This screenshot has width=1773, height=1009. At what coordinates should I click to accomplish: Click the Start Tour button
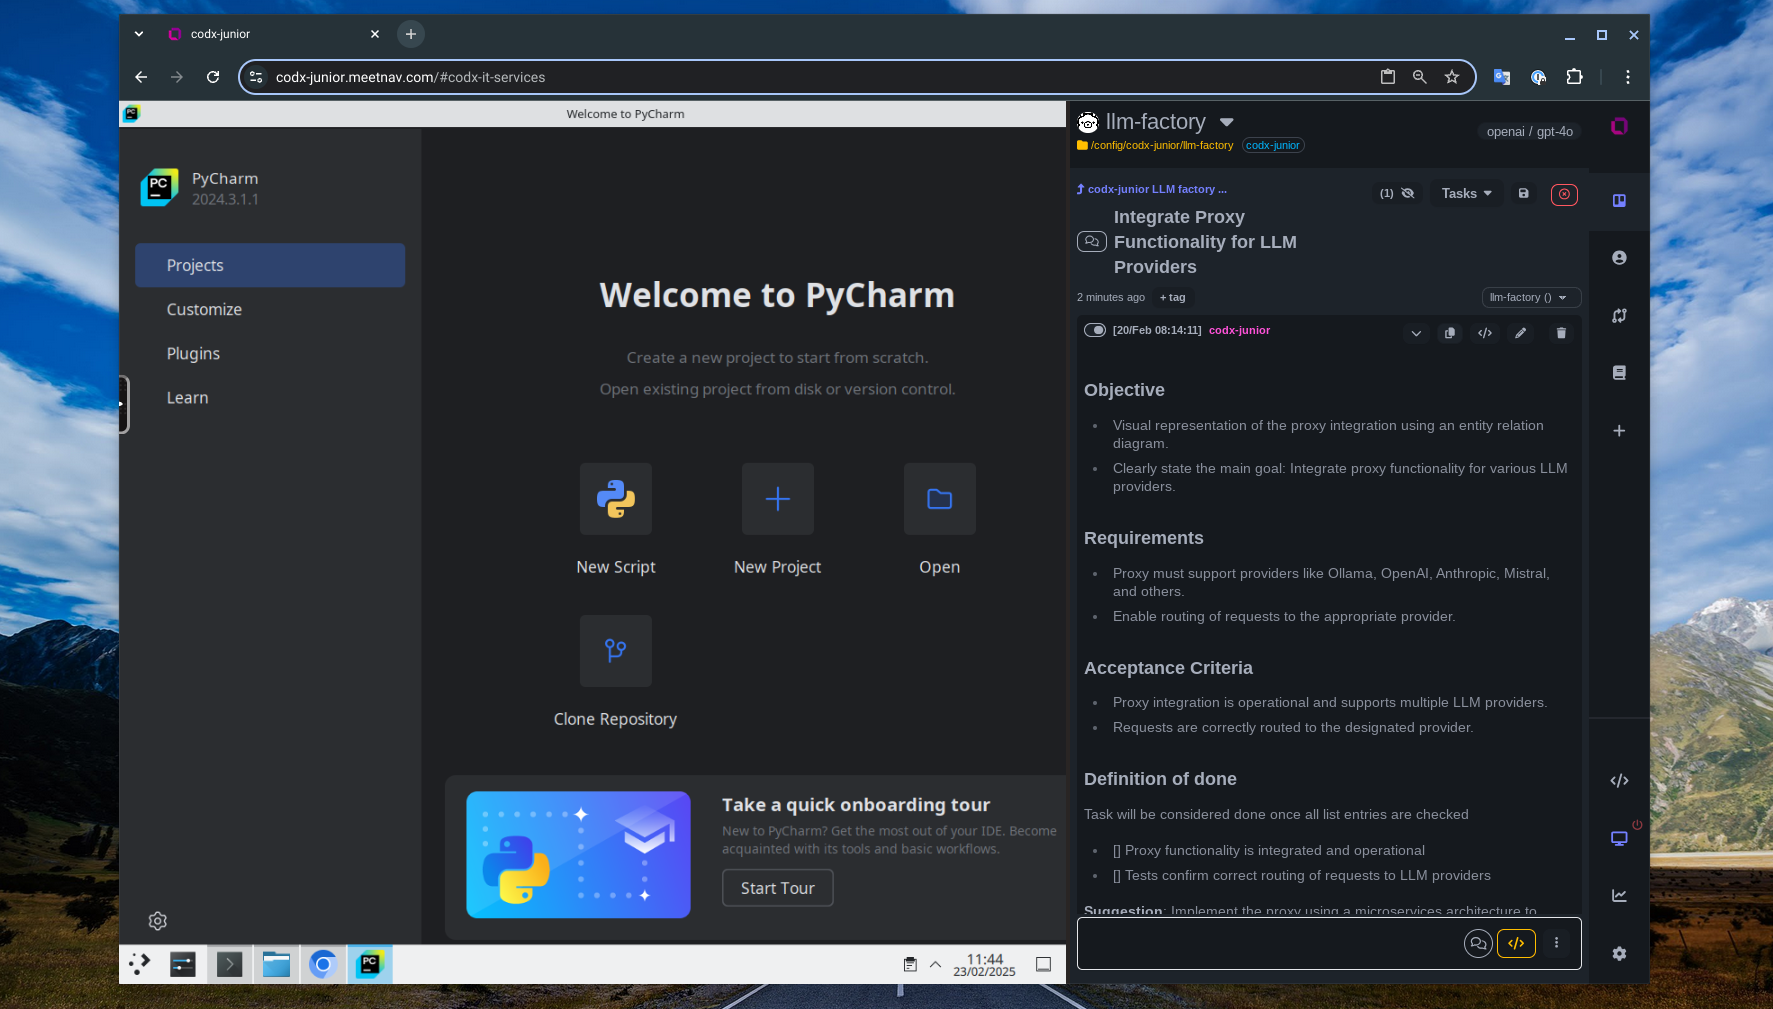778,888
